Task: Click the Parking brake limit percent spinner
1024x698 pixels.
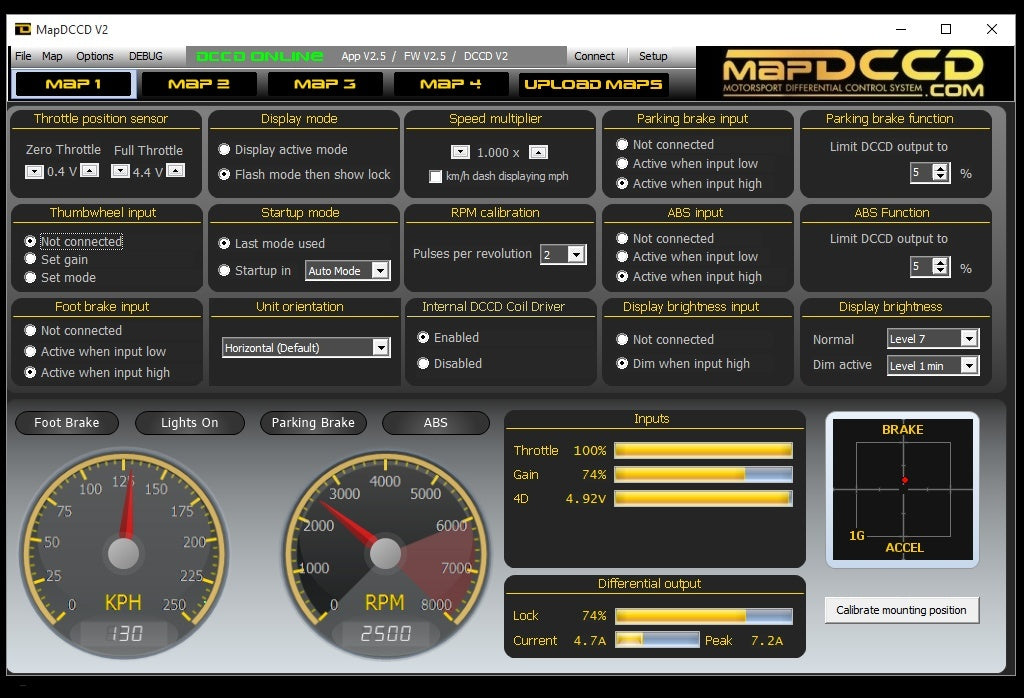Action: pyautogui.click(x=930, y=172)
